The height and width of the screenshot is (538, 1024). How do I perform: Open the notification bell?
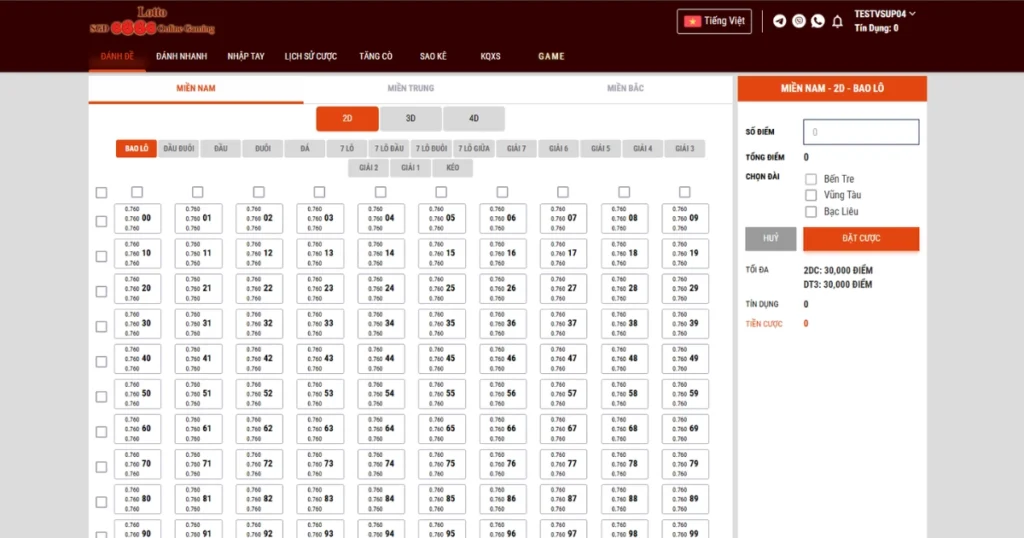click(837, 22)
